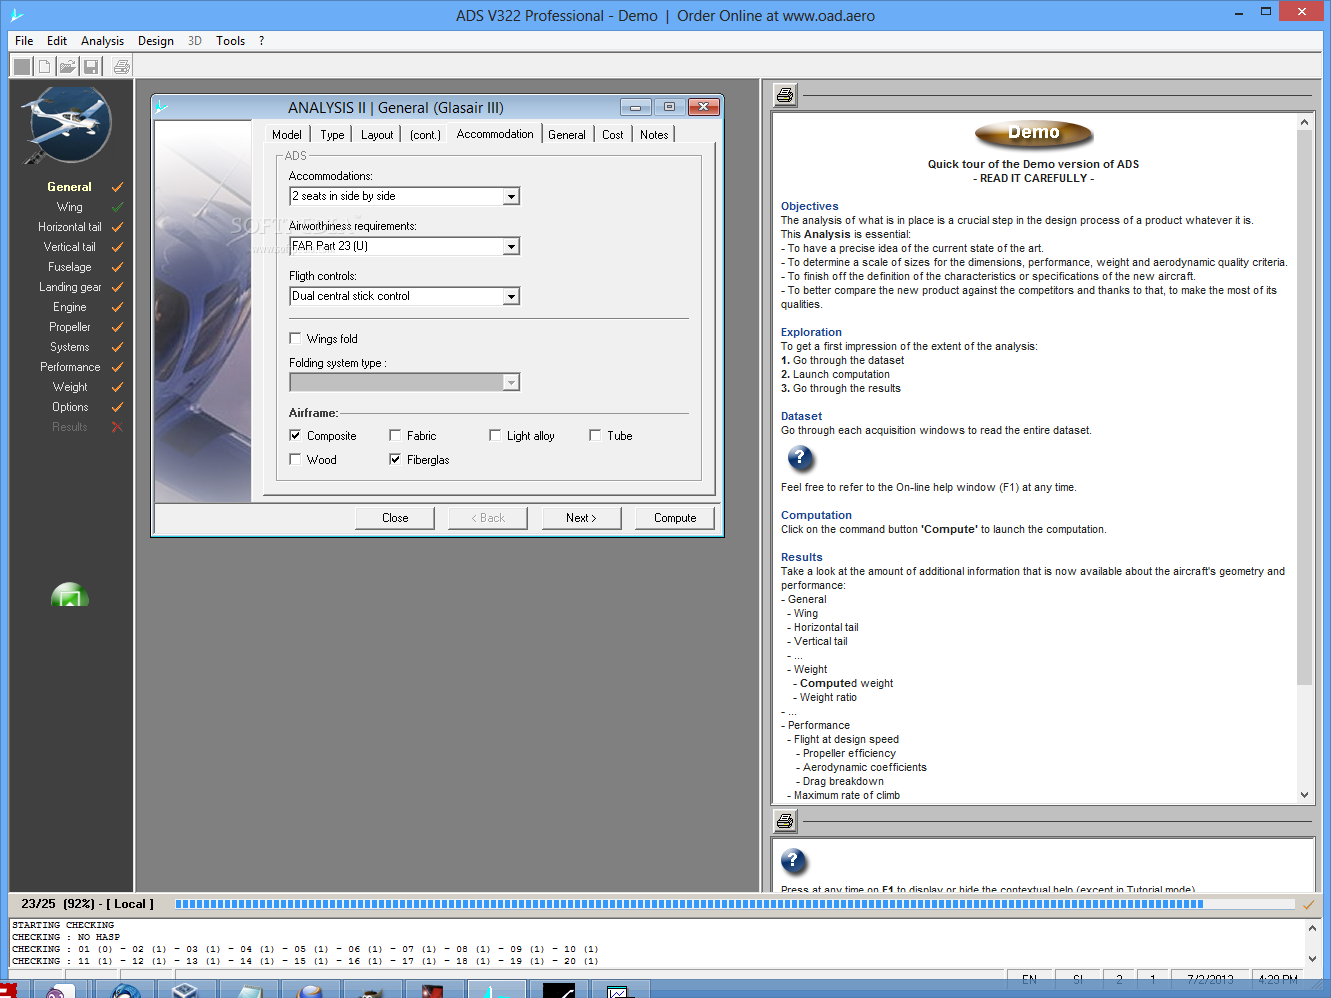Launch the computation with Compute

point(674,518)
